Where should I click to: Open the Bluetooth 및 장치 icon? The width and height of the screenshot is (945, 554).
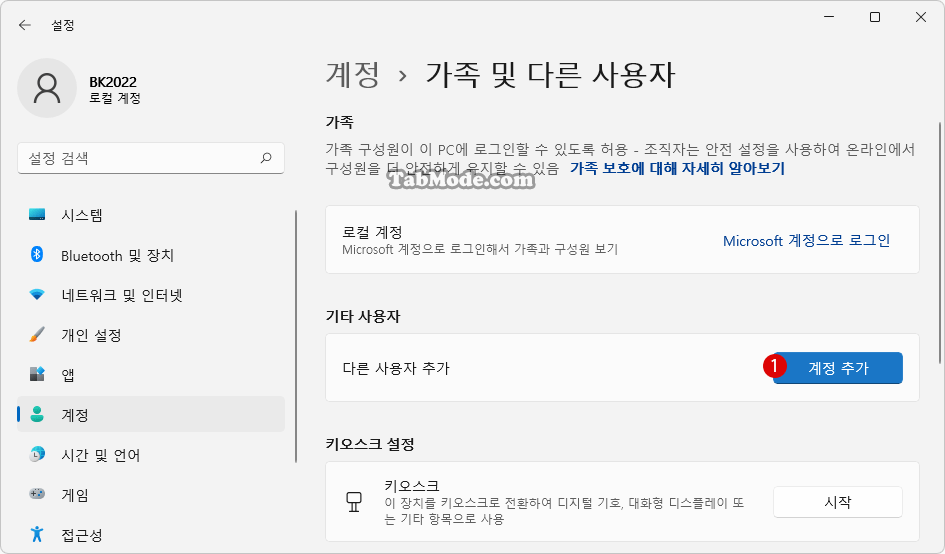(x=37, y=255)
